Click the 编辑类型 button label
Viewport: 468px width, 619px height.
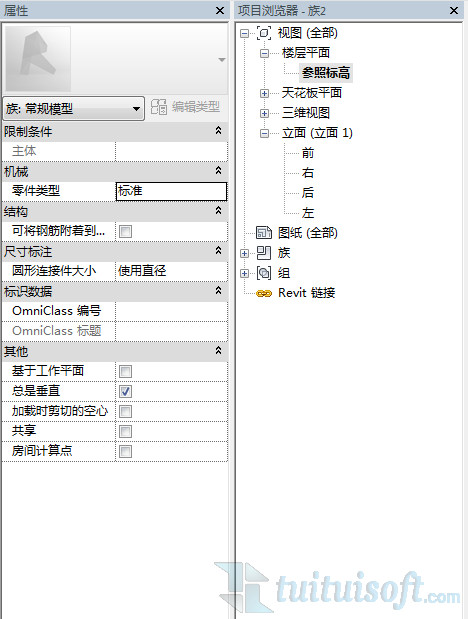coord(196,107)
